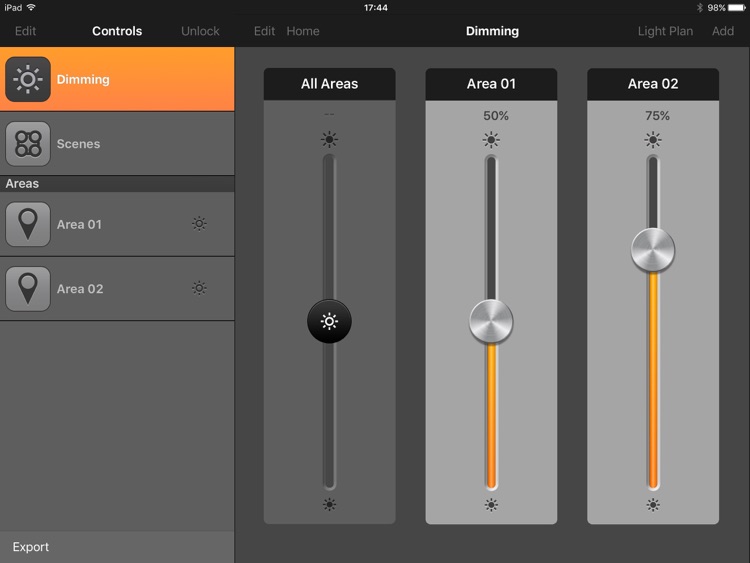
Task: Click the Dimming title in top bar
Action: (x=492, y=31)
